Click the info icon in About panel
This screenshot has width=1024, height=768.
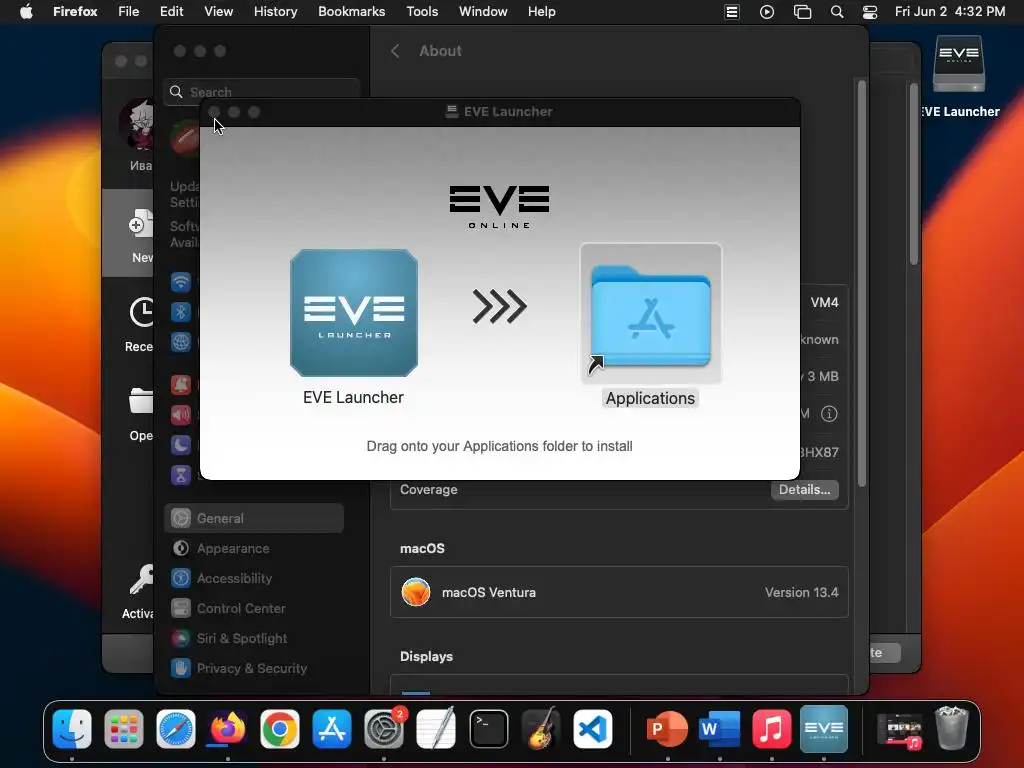click(x=829, y=413)
